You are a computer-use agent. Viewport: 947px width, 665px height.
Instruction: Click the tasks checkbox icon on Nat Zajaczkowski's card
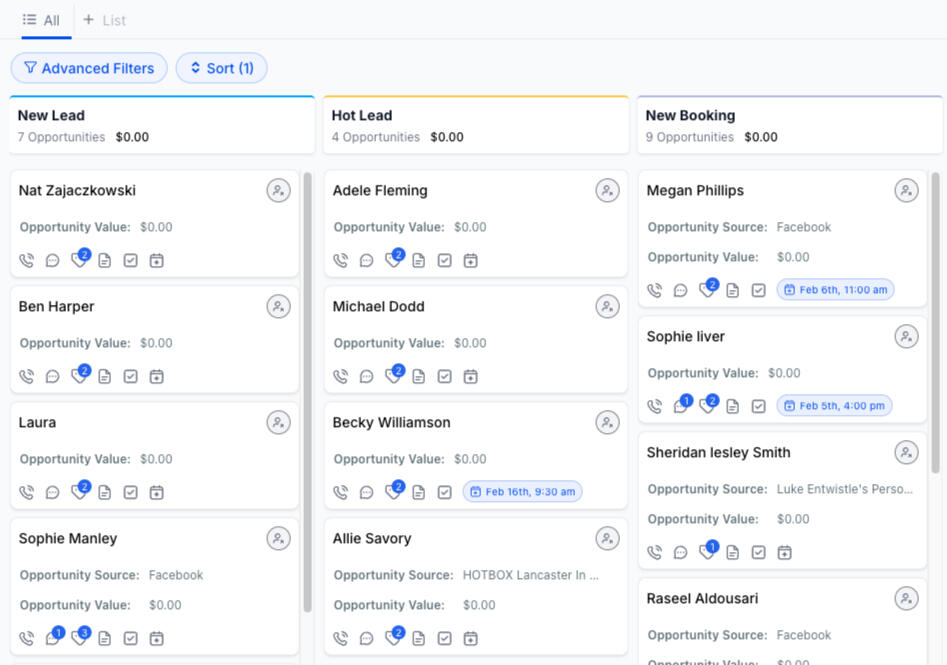131,261
